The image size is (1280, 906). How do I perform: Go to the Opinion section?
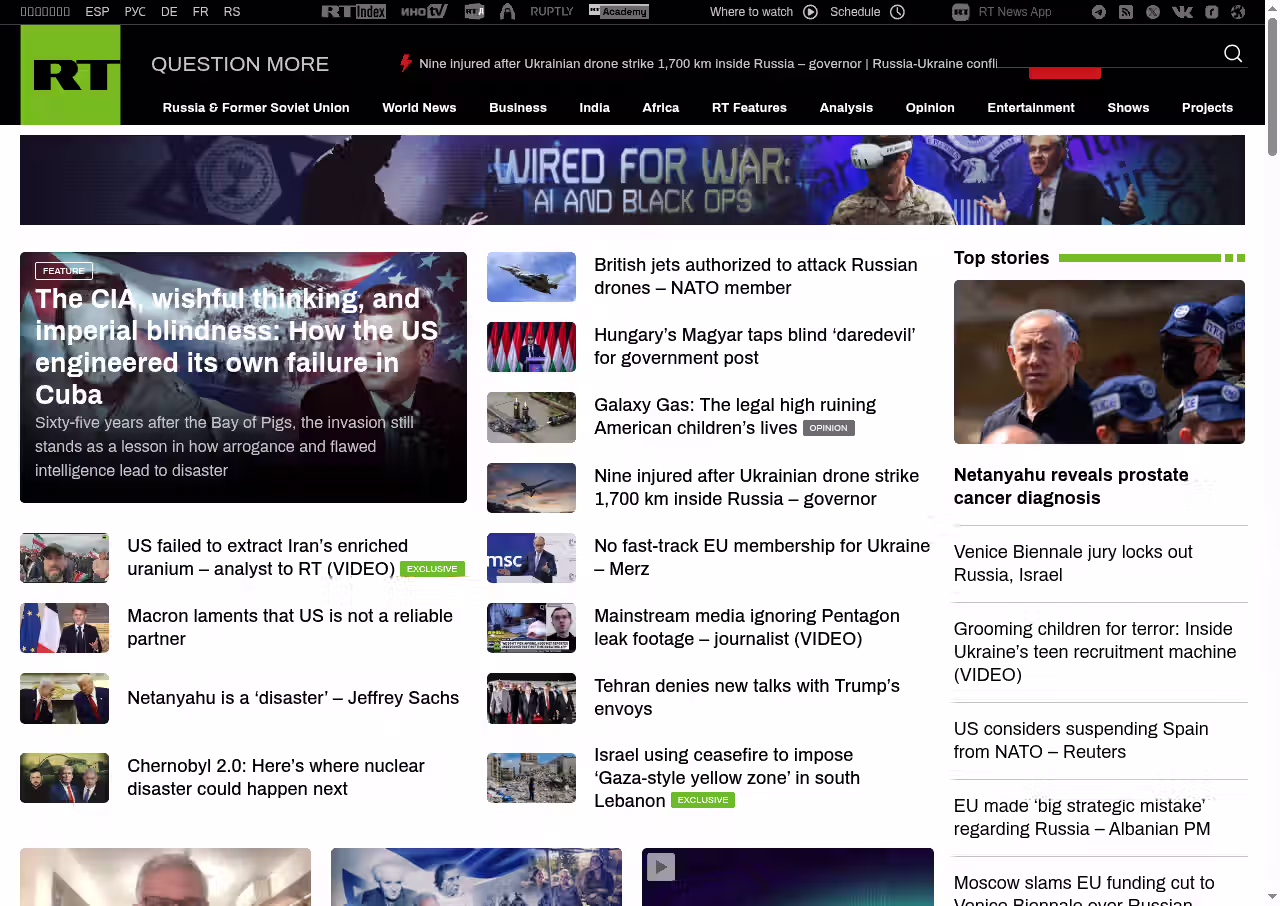[929, 108]
